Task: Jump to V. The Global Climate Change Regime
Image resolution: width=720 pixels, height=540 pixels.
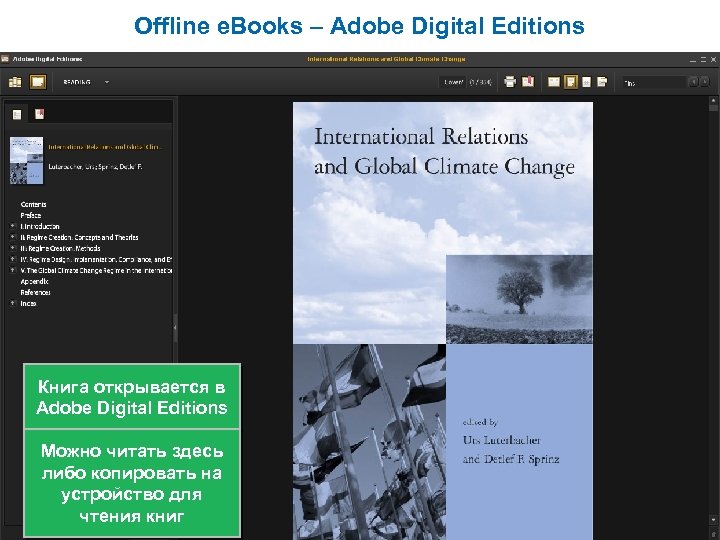Action: click(96, 270)
